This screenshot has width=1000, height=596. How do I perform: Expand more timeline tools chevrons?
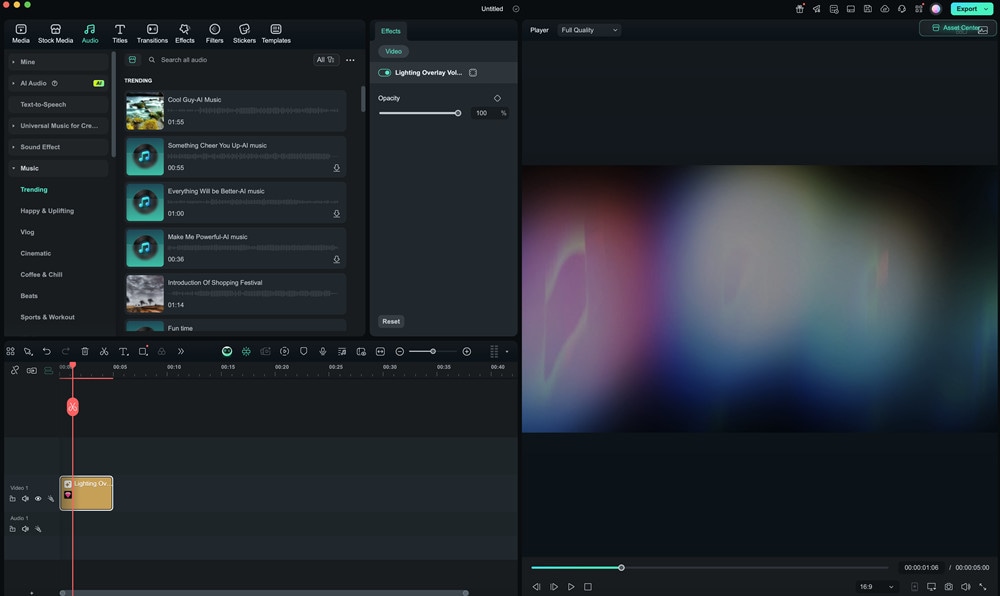pos(180,351)
